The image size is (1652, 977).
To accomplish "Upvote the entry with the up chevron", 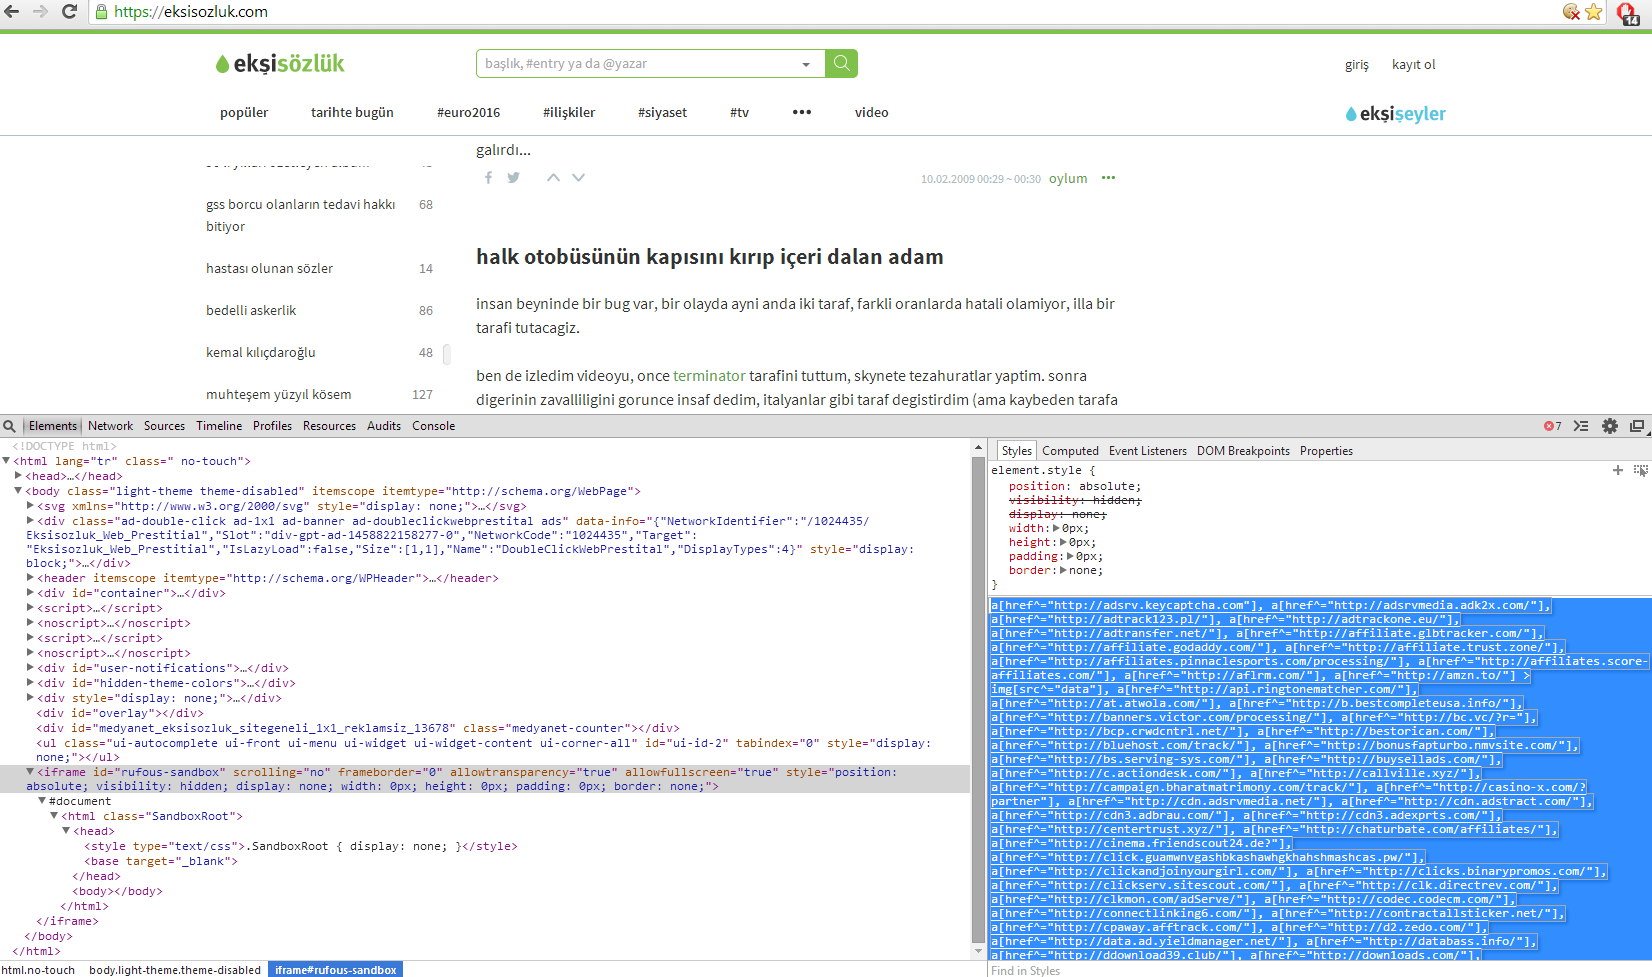I will point(553,178).
